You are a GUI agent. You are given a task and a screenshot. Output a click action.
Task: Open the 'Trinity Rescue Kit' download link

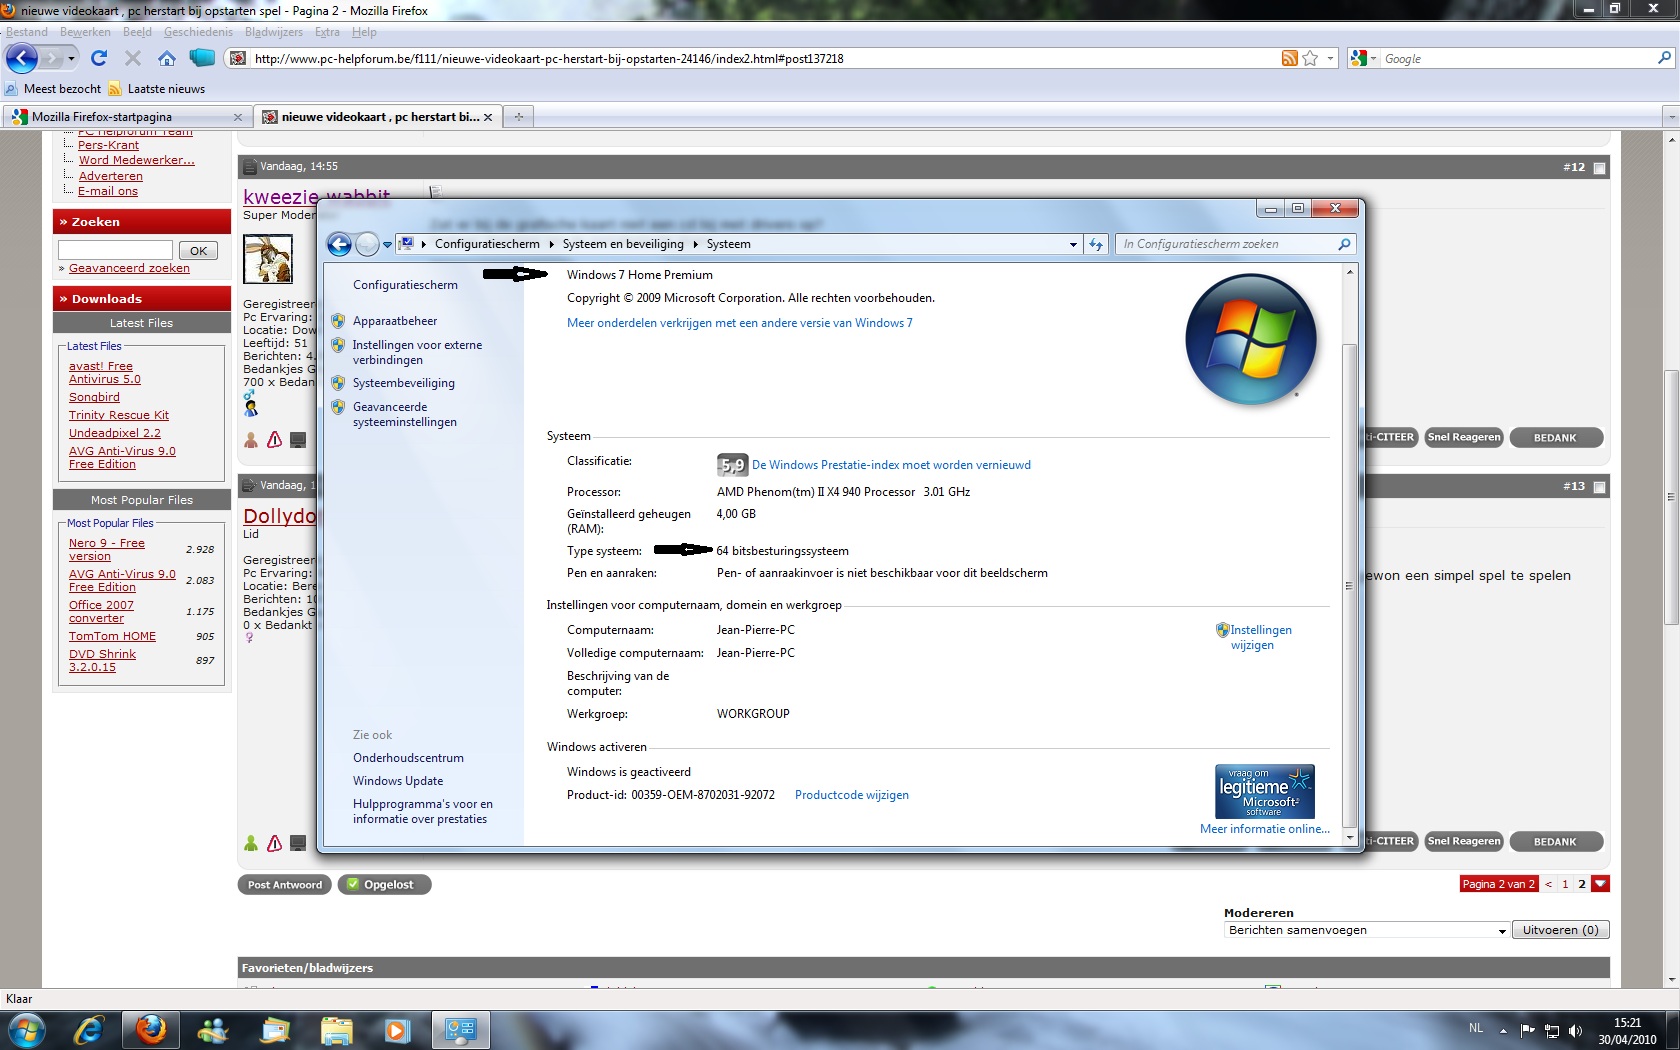click(x=119, y=415)
